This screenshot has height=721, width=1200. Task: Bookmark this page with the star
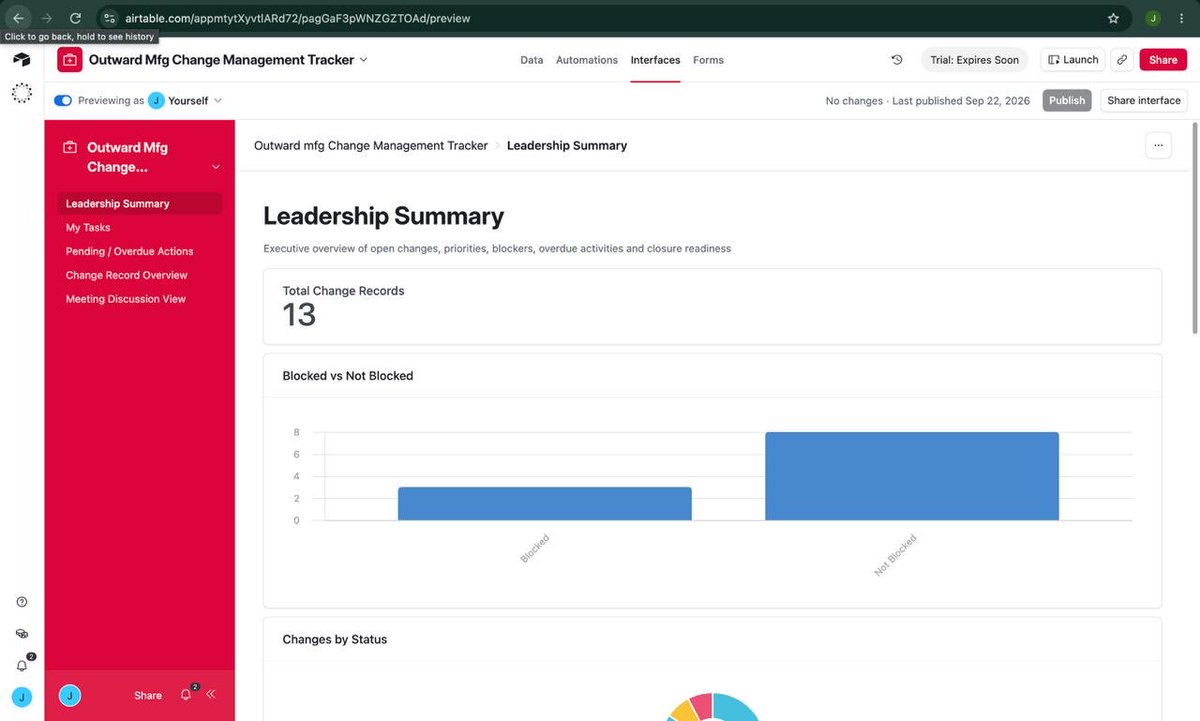click(x=1113, y=18)
